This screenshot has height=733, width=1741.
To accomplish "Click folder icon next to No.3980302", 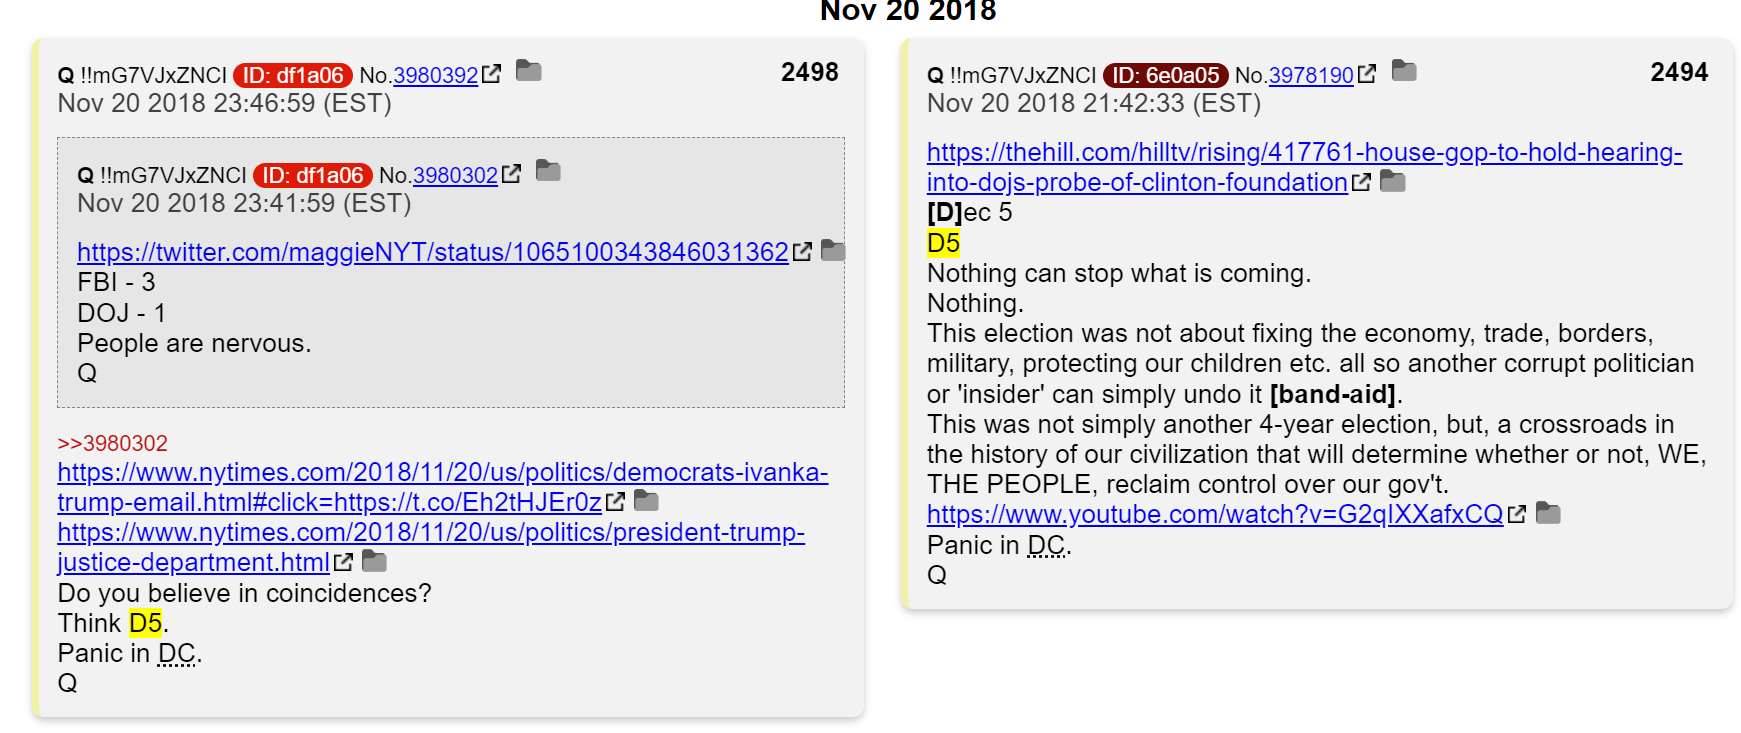I will click(548, 171).
